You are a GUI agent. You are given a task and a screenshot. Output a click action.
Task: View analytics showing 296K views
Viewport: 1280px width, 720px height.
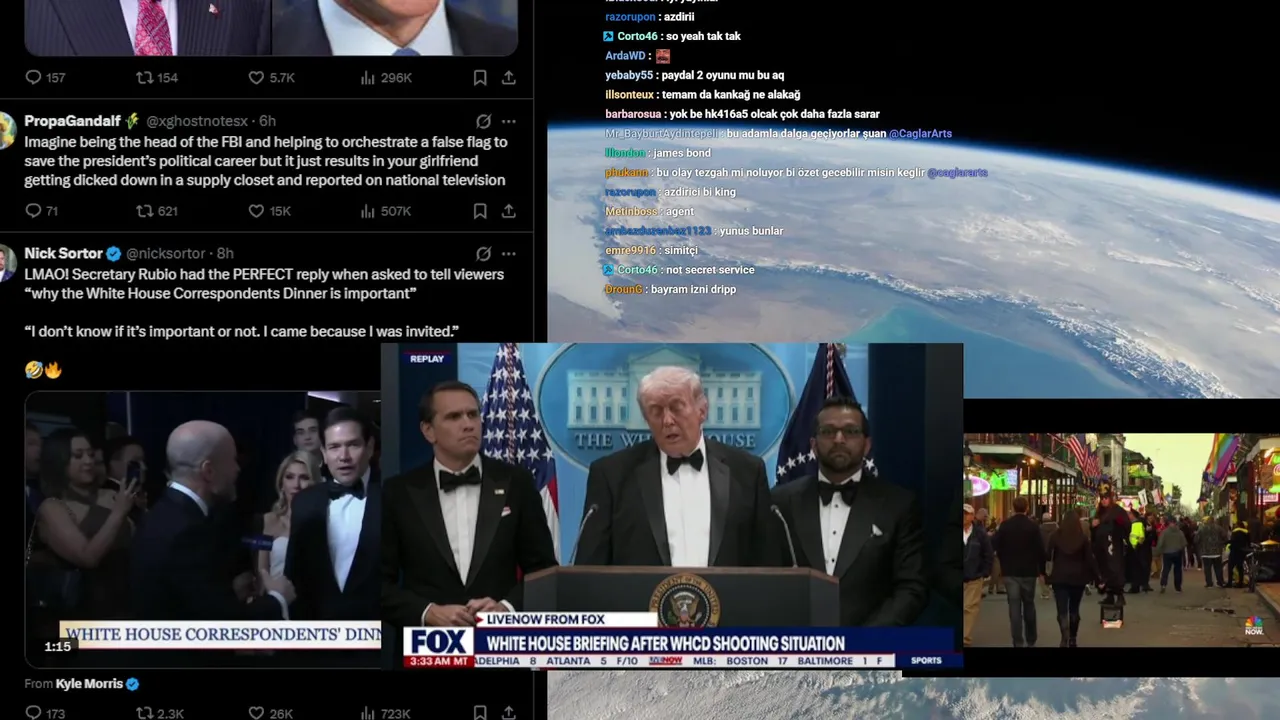pos(385,77)
